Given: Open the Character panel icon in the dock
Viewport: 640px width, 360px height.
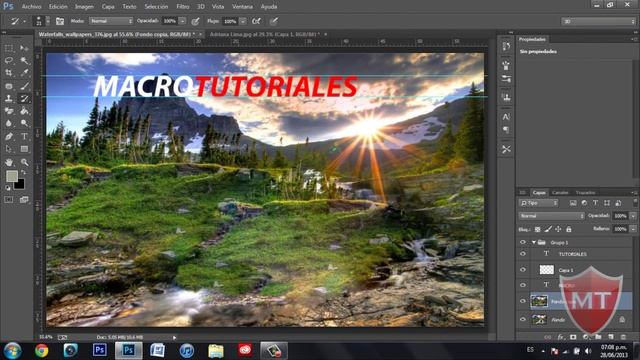Looking at the screenshot, I should pyautogui.click(x=506, y=117).
